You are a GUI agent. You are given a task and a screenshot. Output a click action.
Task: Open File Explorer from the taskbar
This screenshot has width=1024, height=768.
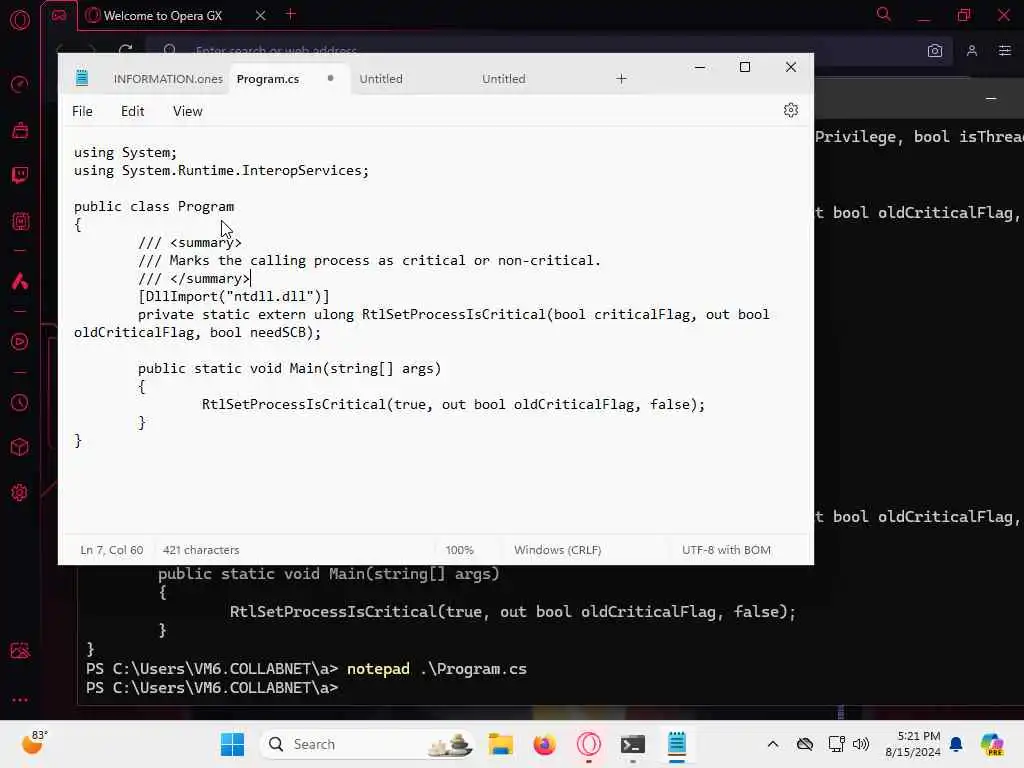[501, 744]
